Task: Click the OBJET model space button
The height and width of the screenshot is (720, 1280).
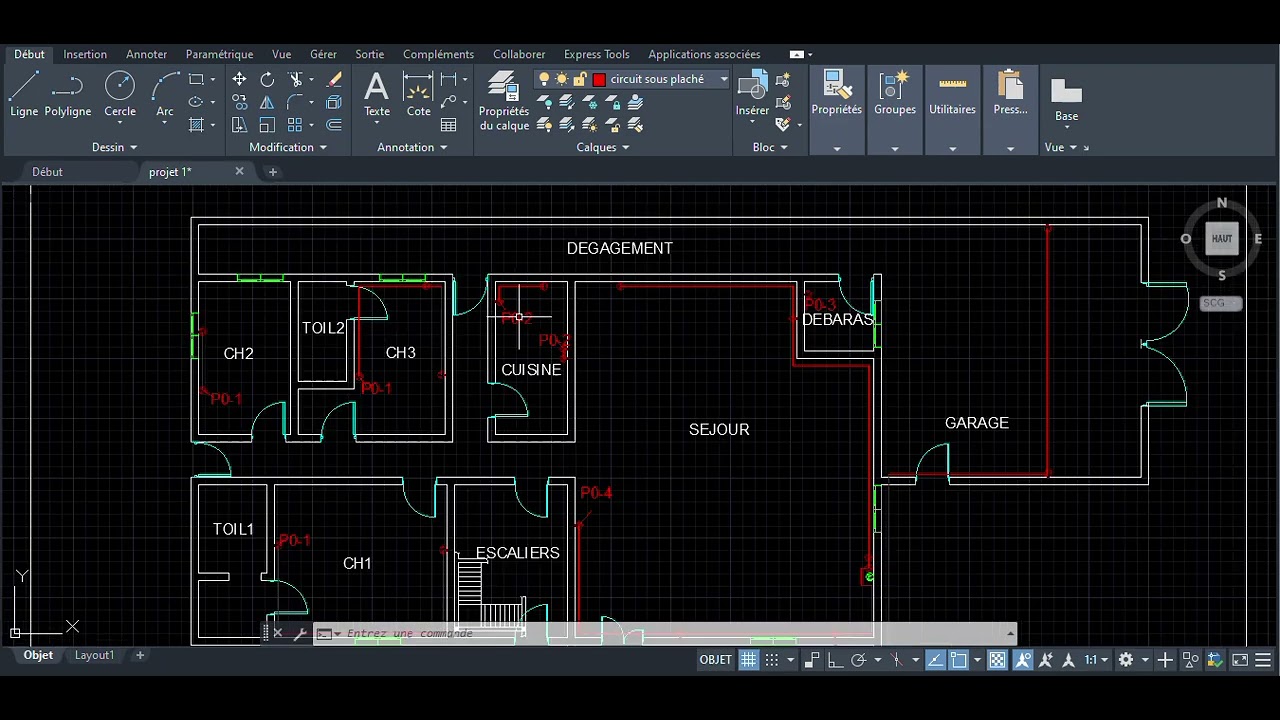Action: (715, 660)
